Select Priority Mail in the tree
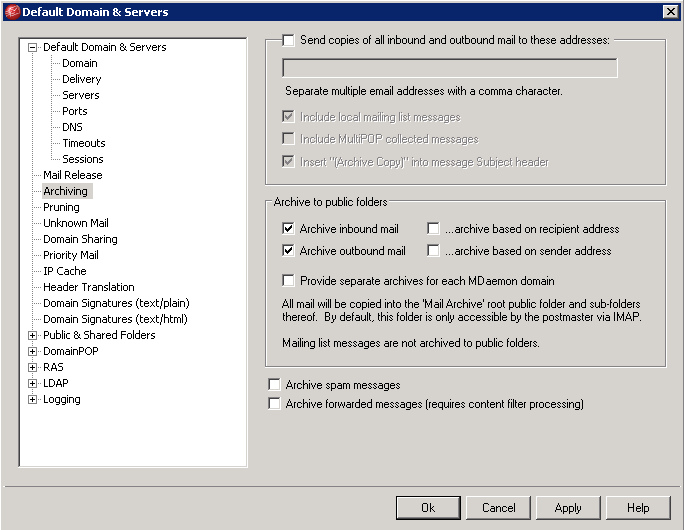684x530 pixels. (x=71, y=255)
